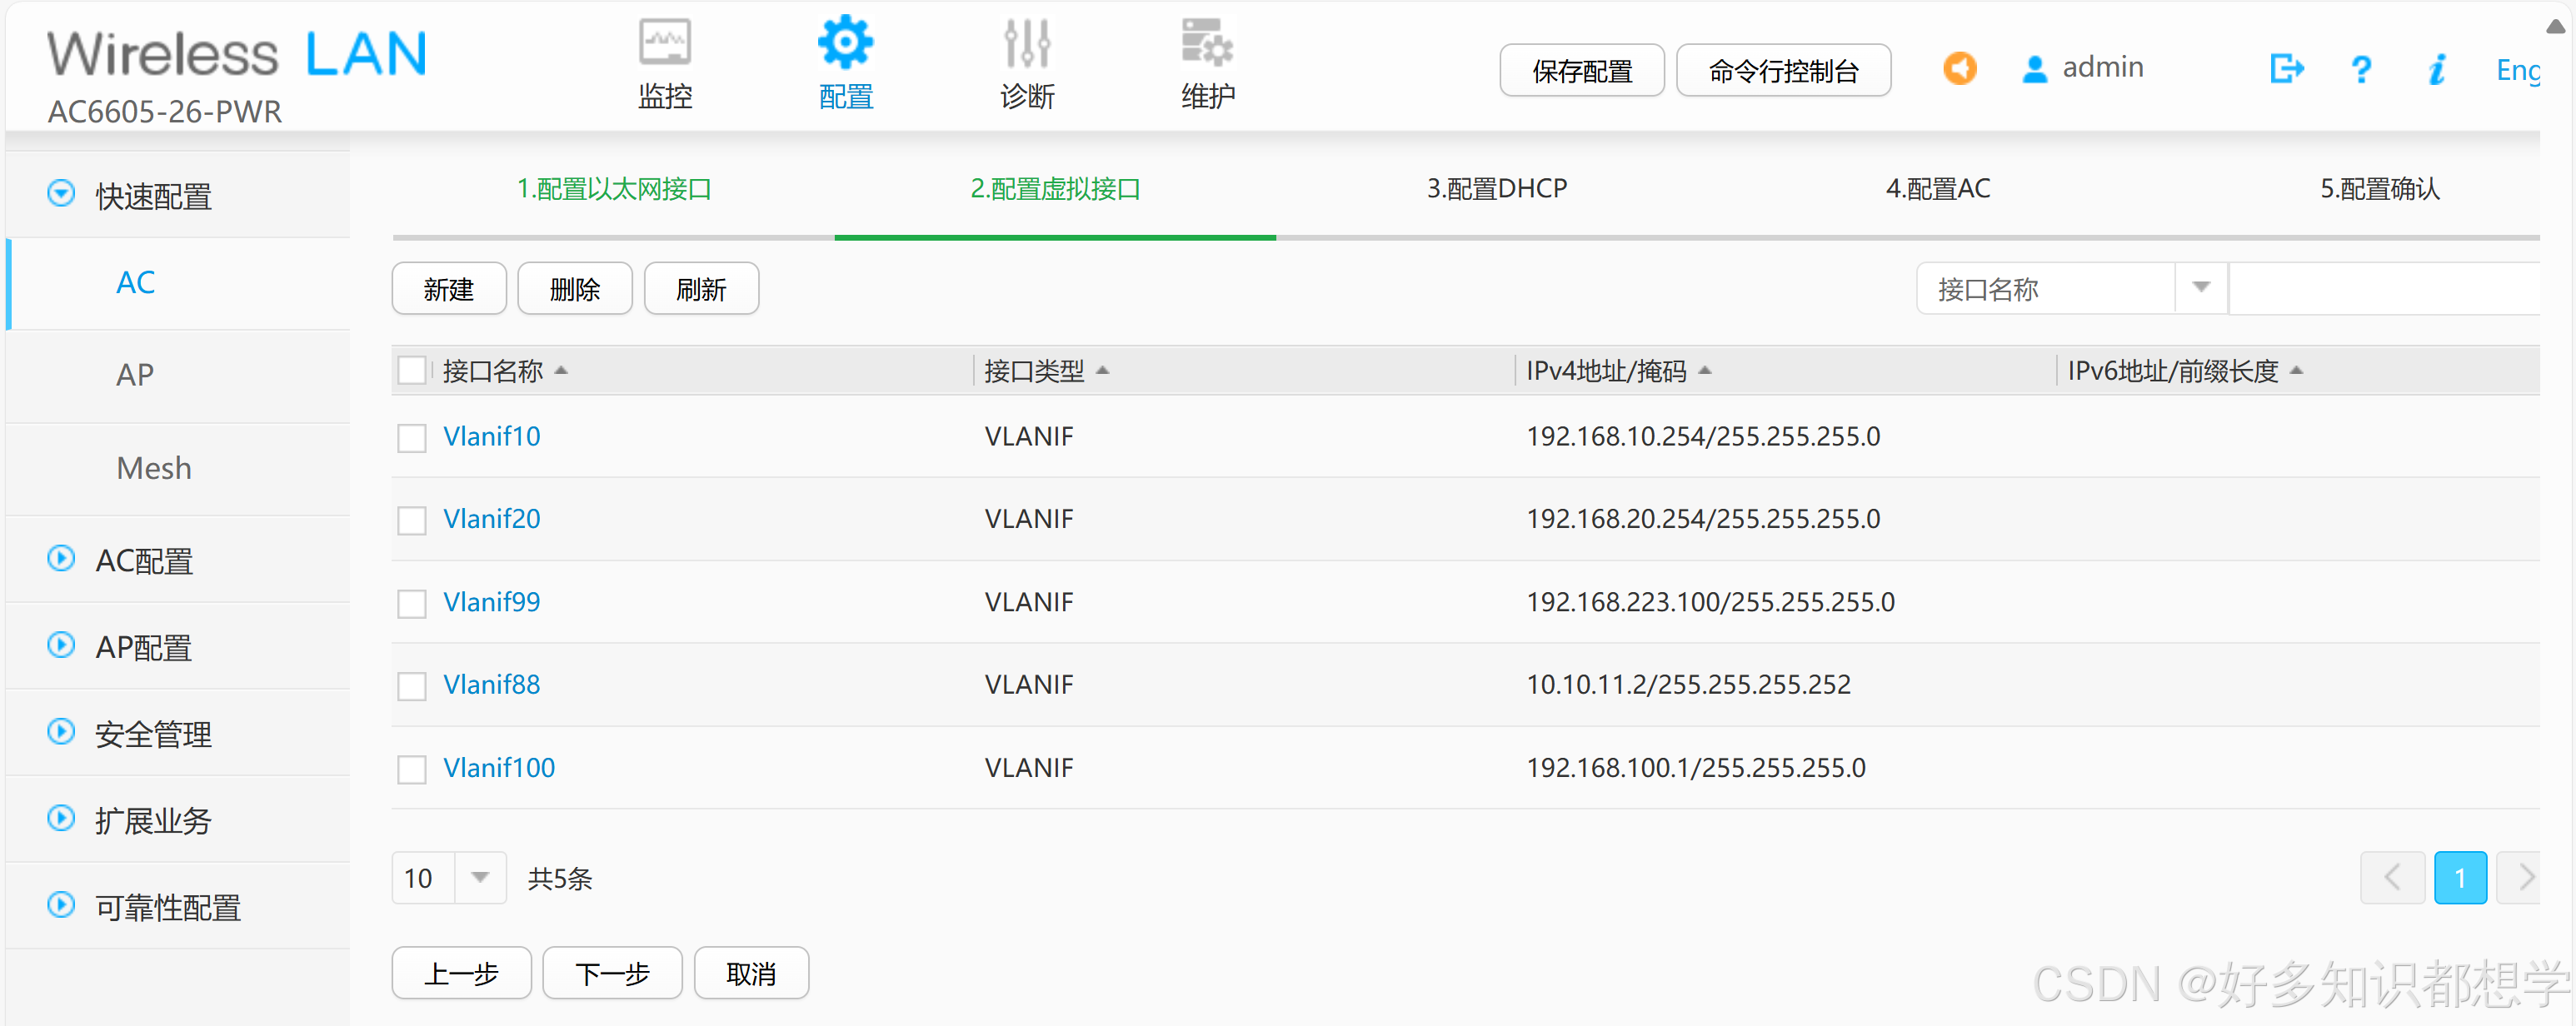
Task: Switch to the 3.配置DHCP step tab
Action: coord(1496,189)
